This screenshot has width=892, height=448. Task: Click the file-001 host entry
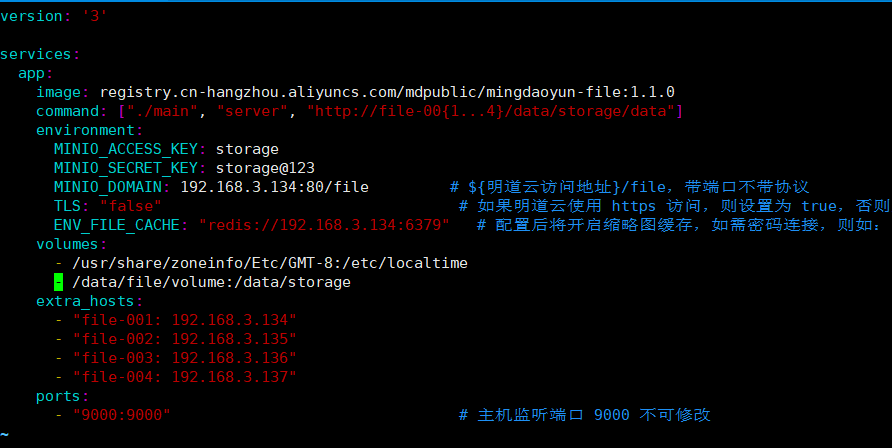[185, 320]
